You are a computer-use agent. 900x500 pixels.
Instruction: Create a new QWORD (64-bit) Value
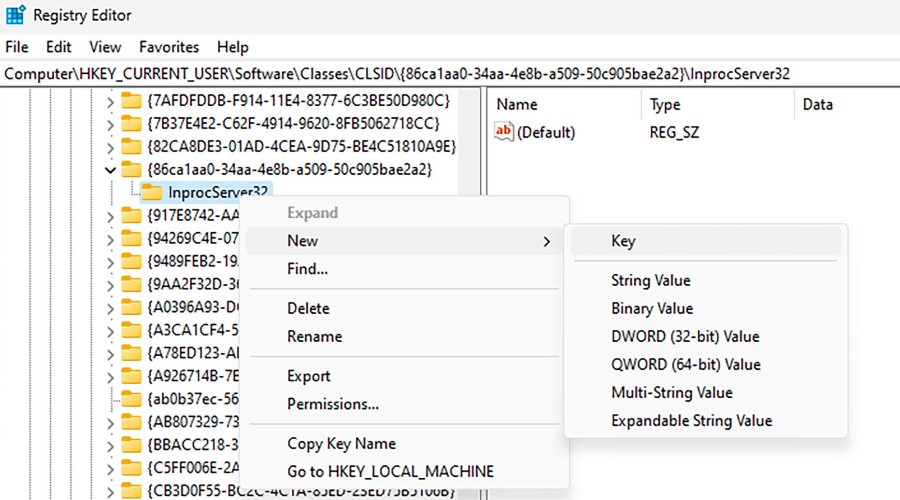pos(705,365)
